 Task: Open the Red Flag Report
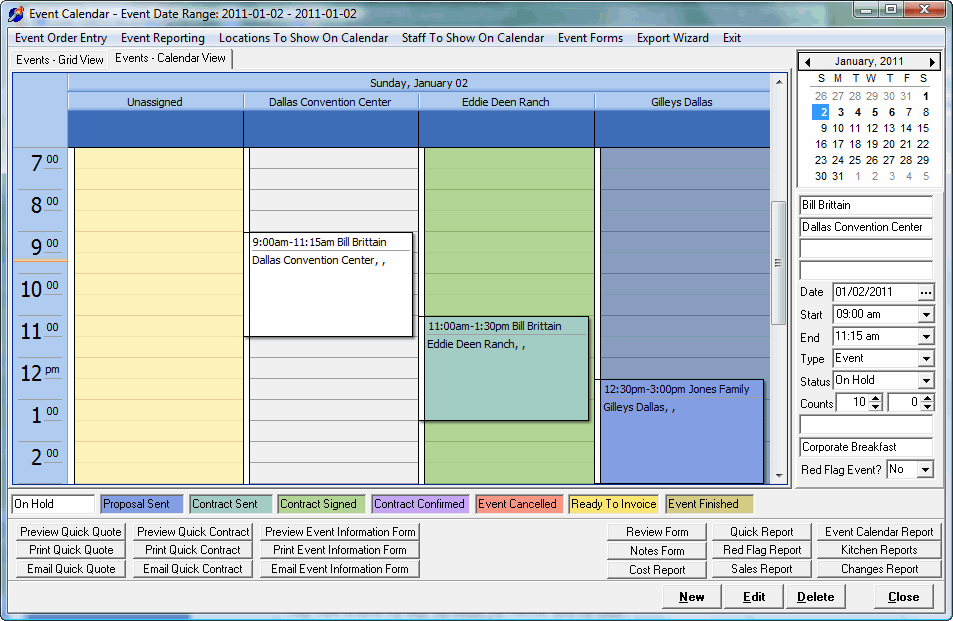click(x=762, y=550)
